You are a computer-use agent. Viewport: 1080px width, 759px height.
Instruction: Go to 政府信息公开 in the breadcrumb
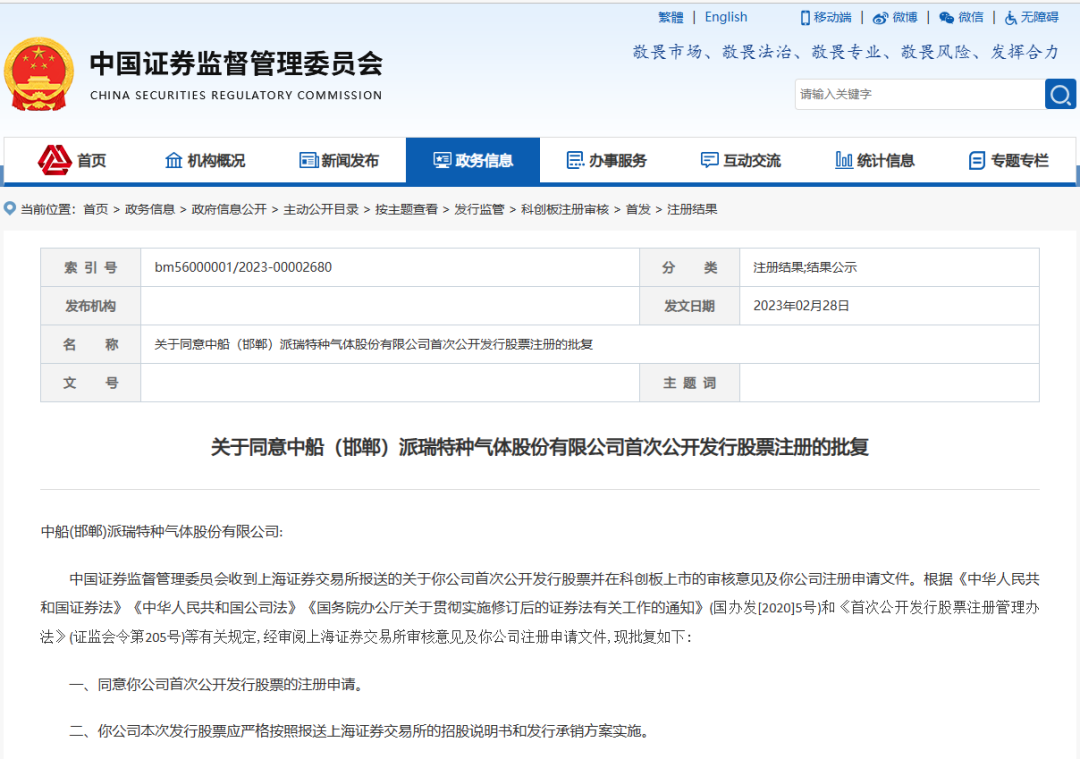click(229, 209)
